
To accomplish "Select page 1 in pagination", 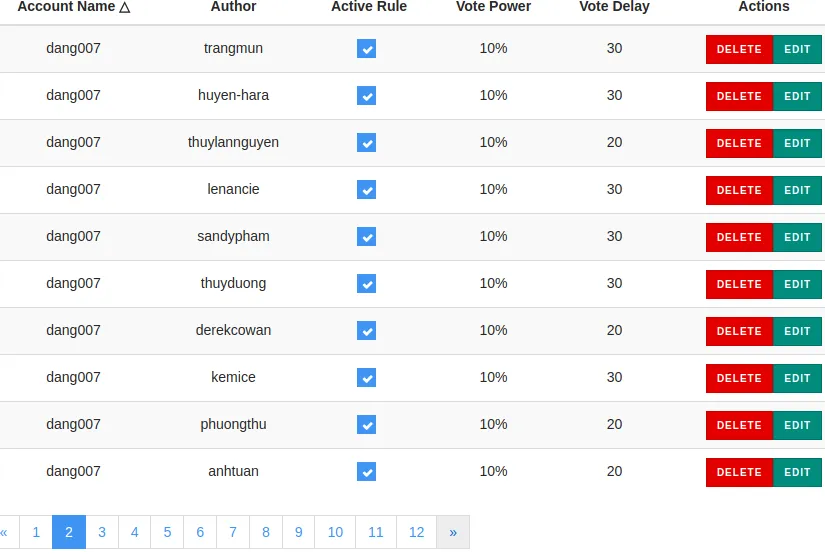I will coord(36,532).
